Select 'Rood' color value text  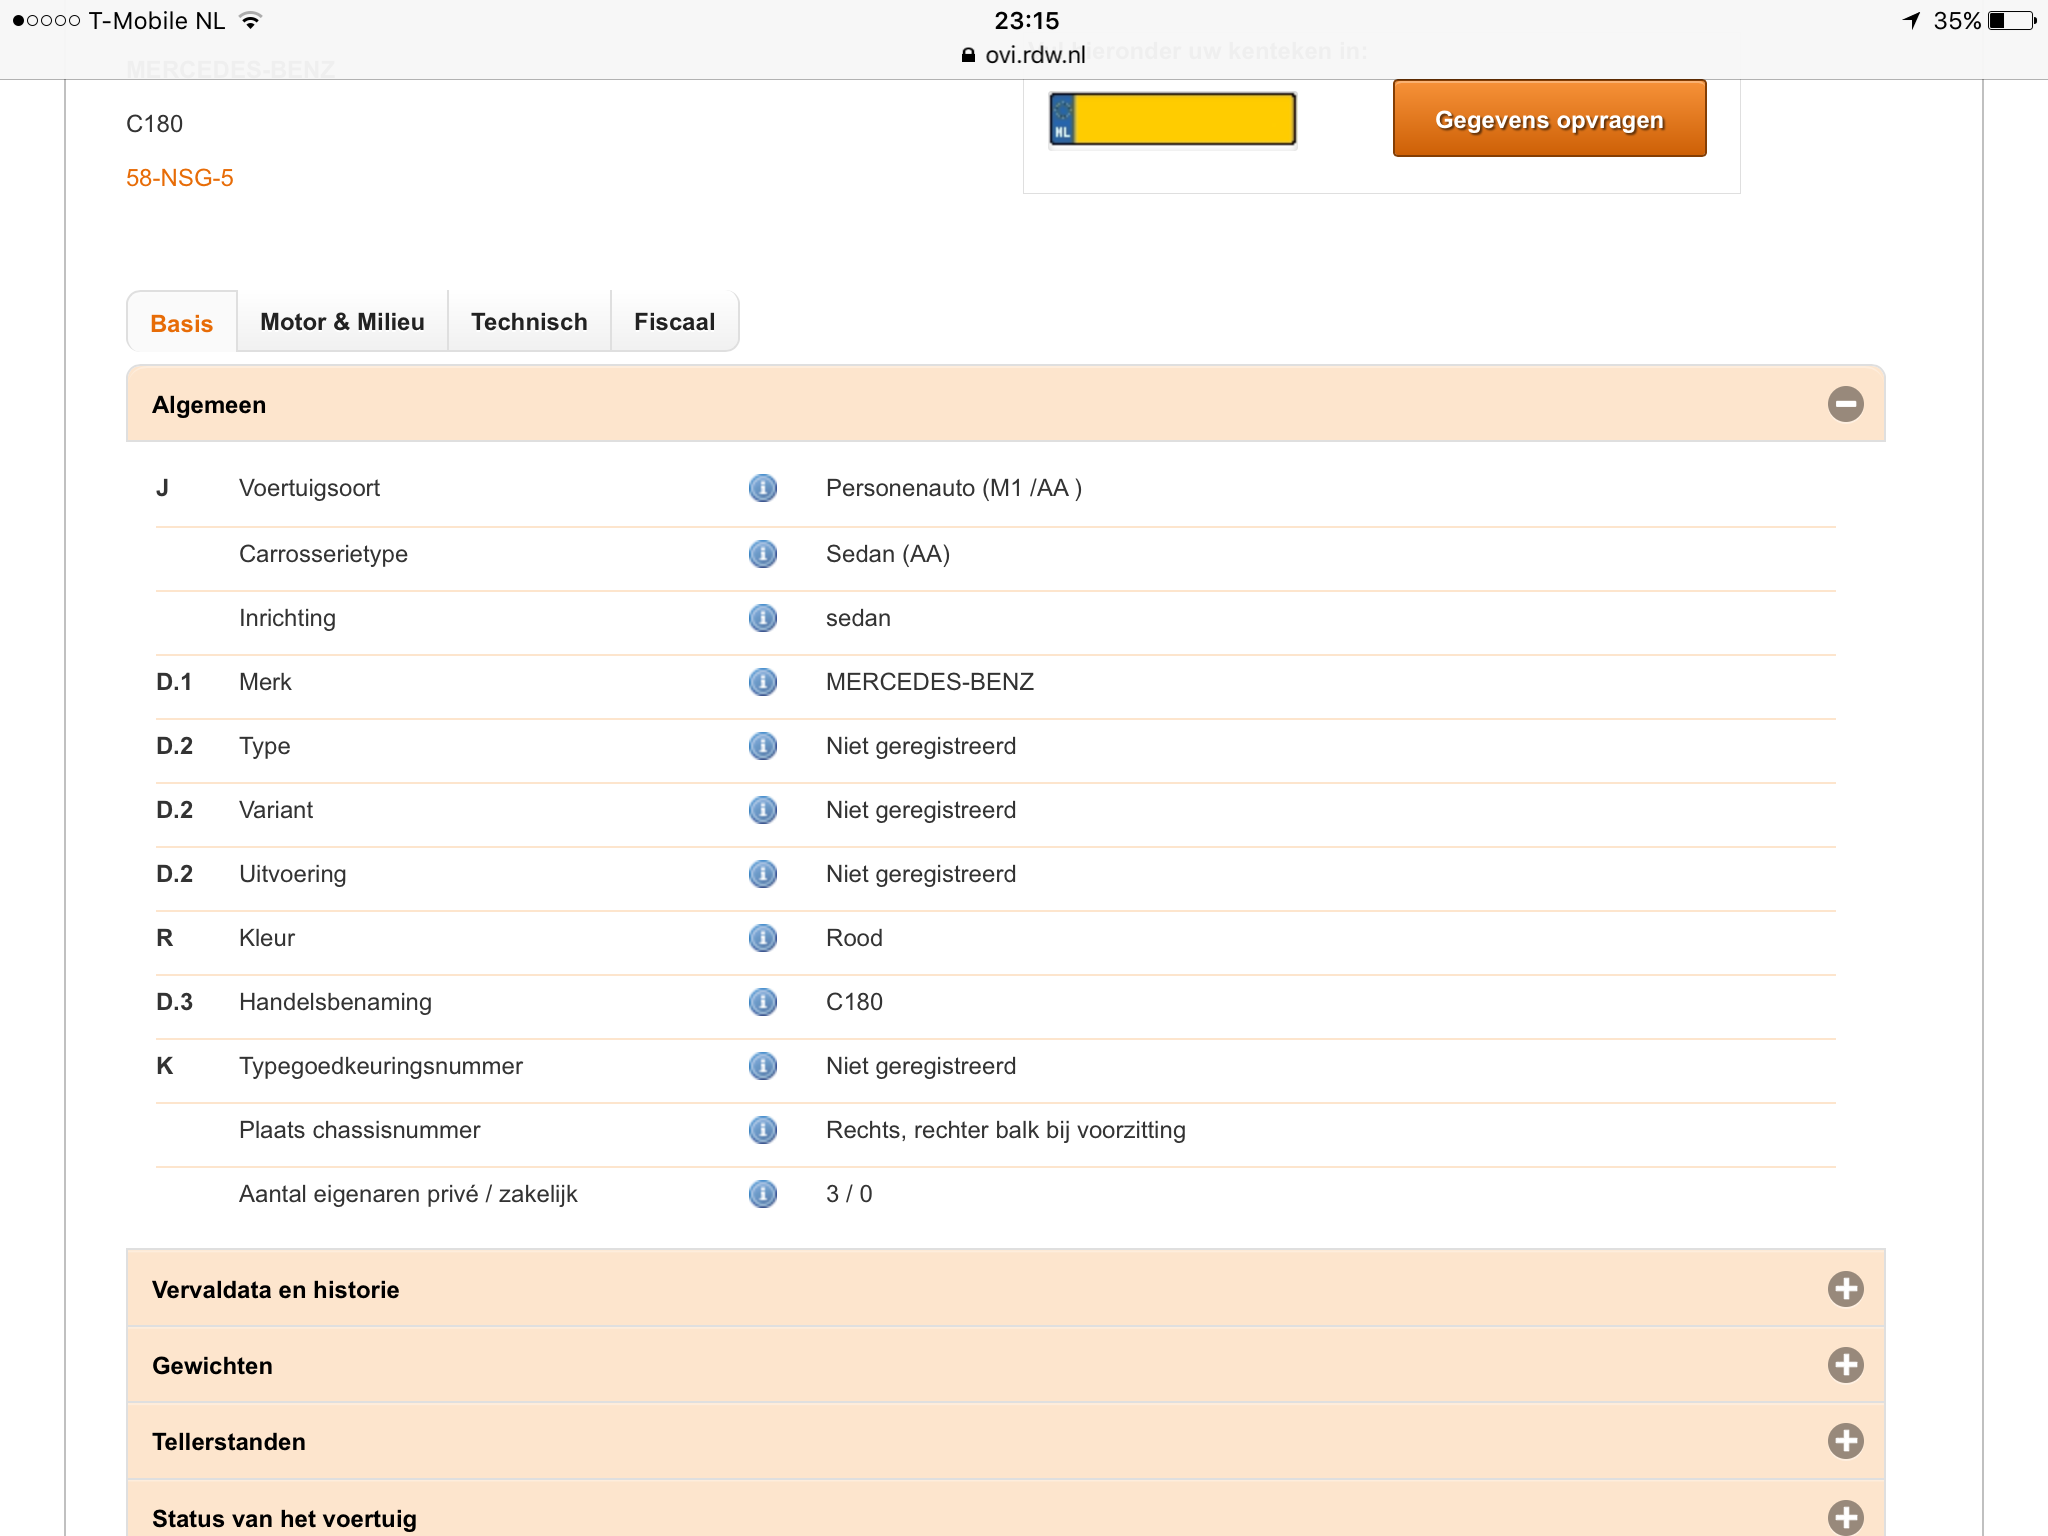tap(854, 938)
